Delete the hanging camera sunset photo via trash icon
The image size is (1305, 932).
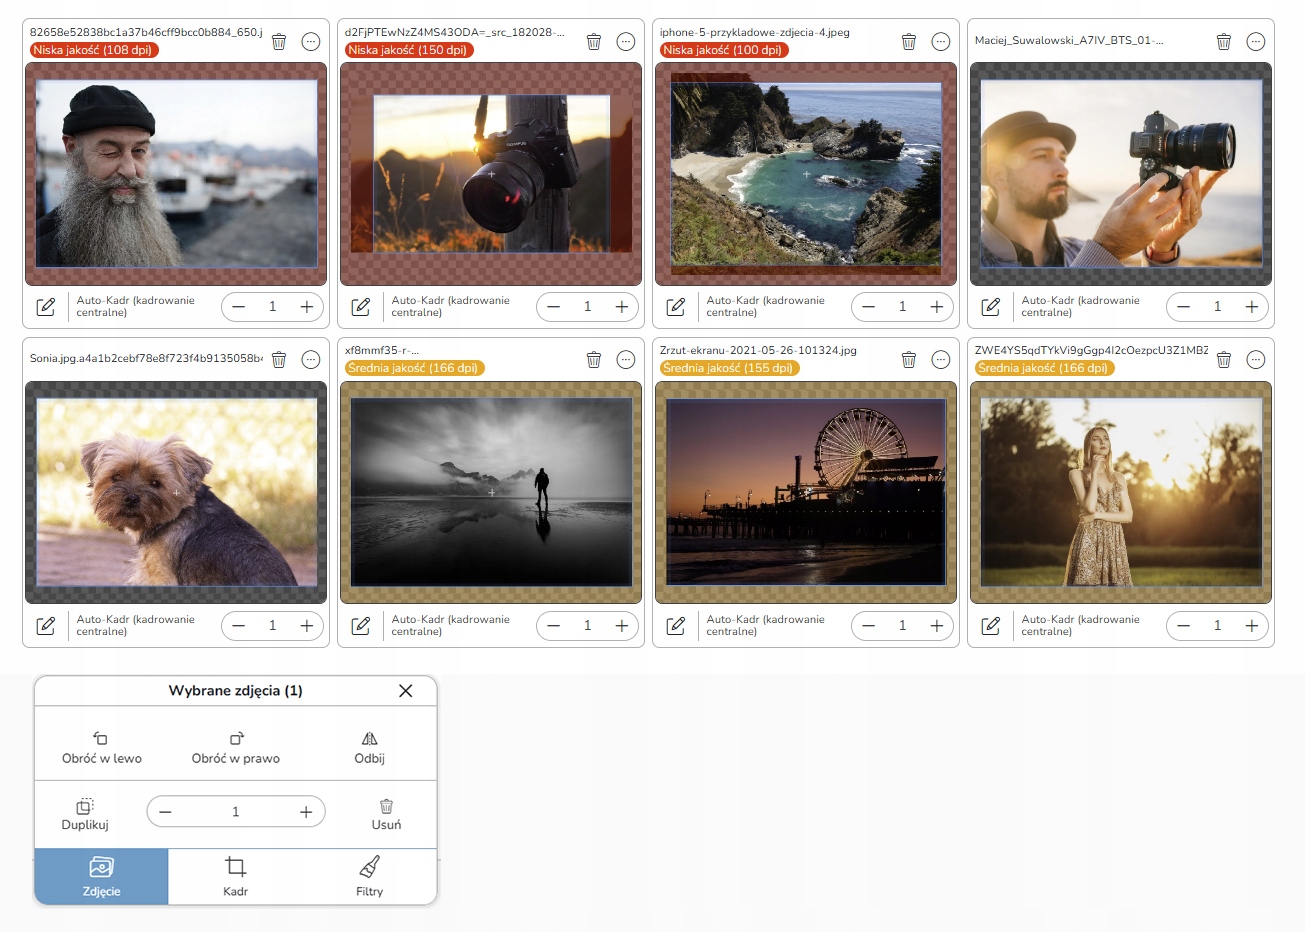click(x=594, y=41)
